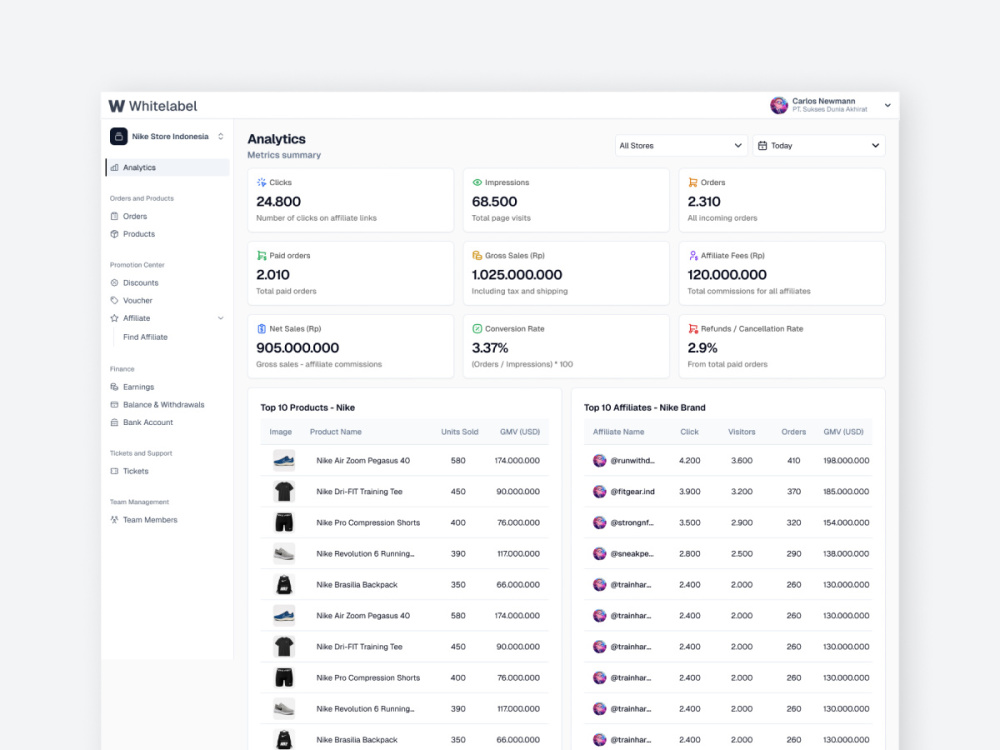This screenshot has height=750, width=1000.
Task: Select Find Affiliate submenu item
Action: [x=145, y=337]
